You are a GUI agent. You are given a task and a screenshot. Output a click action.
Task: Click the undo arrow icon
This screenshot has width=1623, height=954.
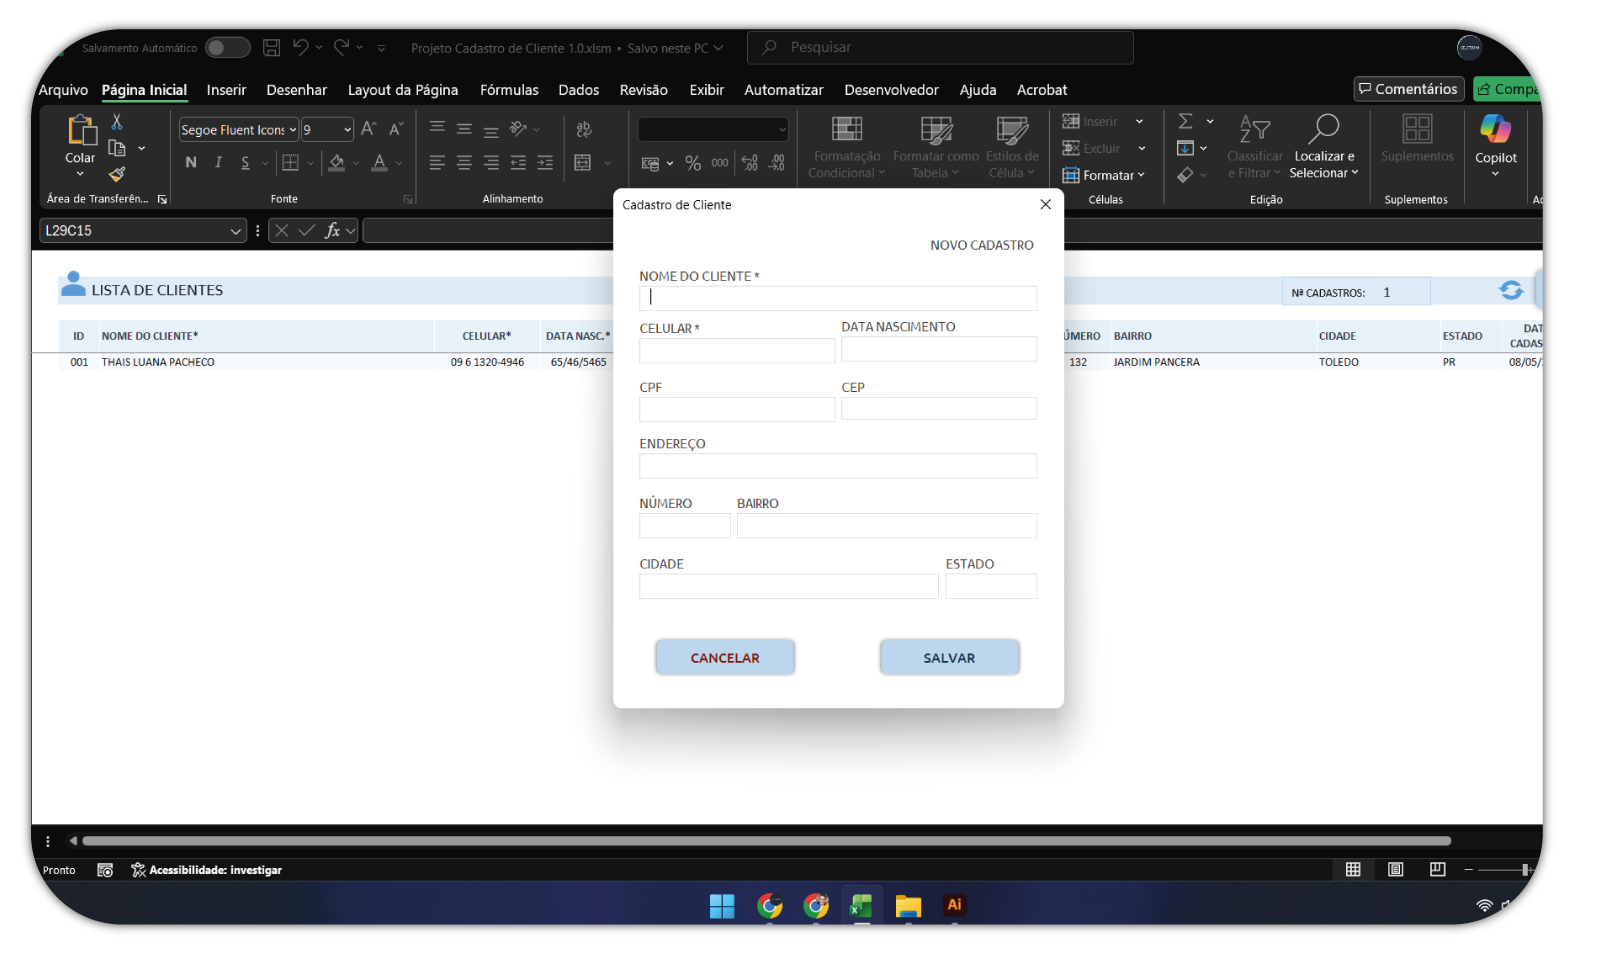coord(300,47)
